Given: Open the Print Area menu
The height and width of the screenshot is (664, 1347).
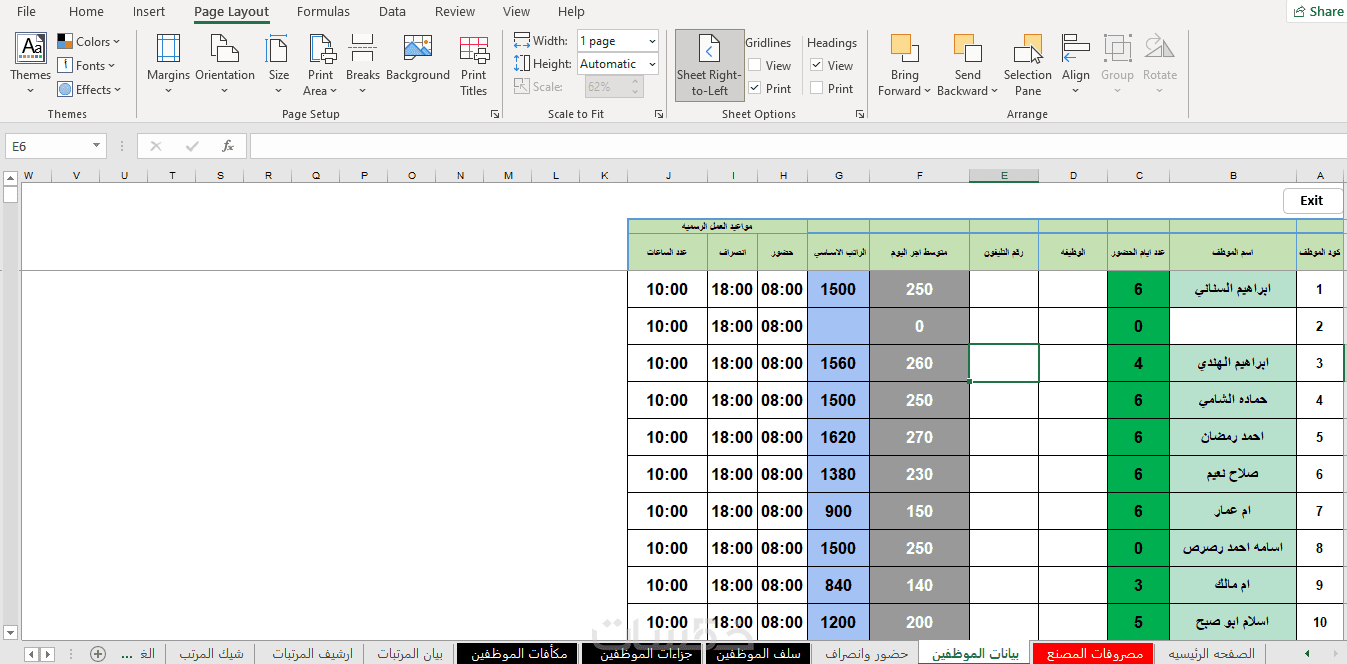Looking at the screenshot, I should (321, 64).
